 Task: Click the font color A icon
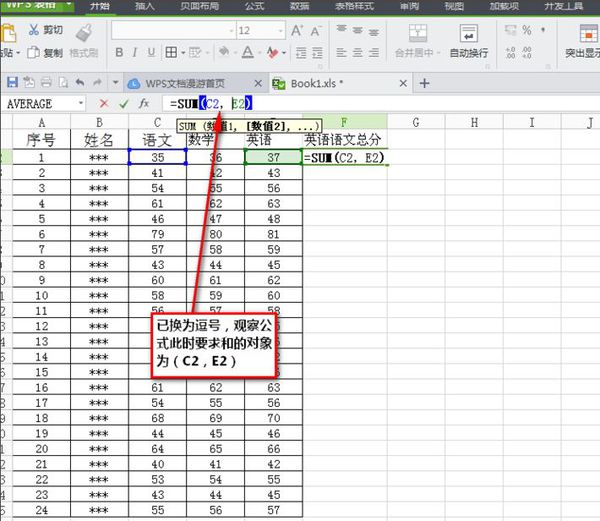248,52
